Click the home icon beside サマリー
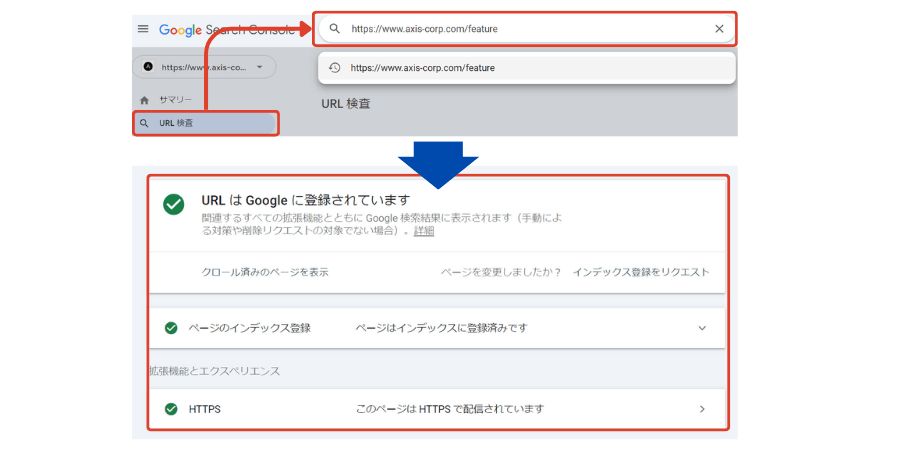920x450 pixels. (144, 100)
